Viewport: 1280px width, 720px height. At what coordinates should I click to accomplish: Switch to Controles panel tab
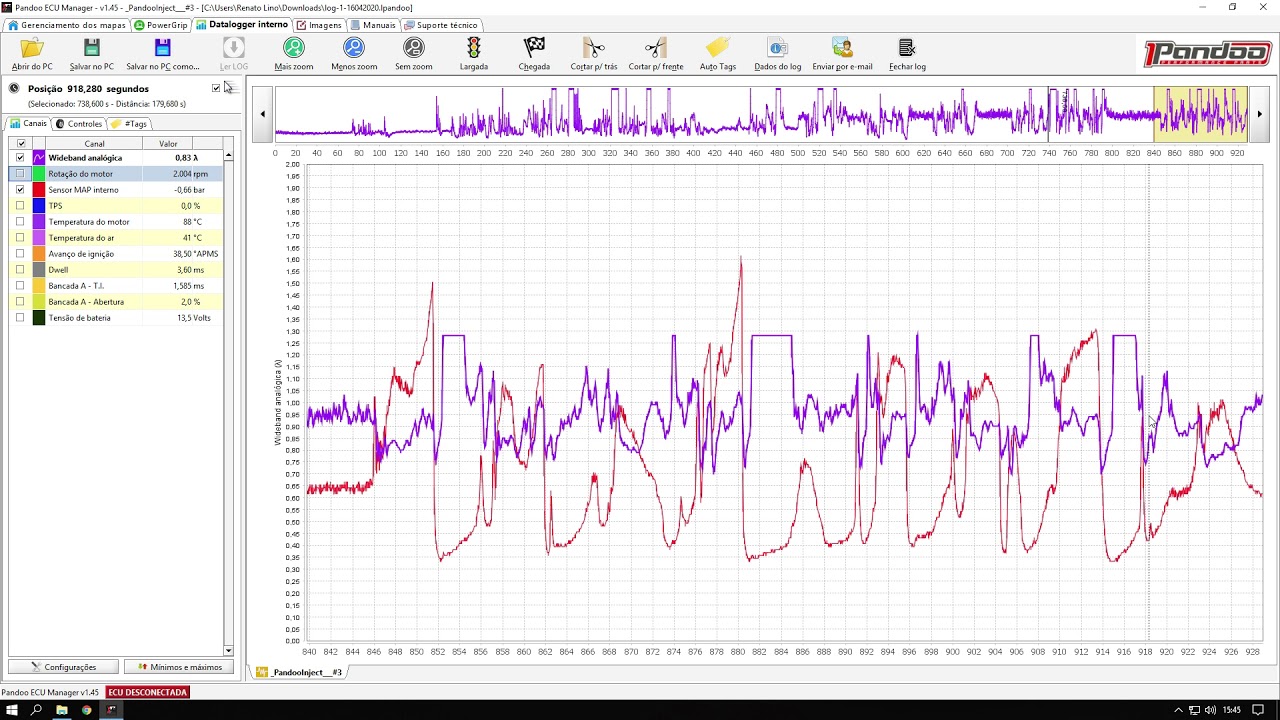[x=79, y=124]
